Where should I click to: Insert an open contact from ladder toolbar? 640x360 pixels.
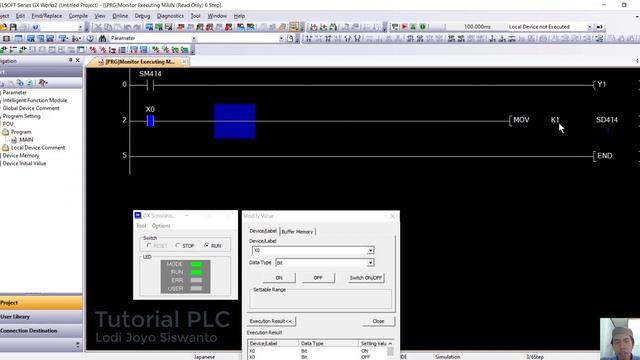pos(309,38)
